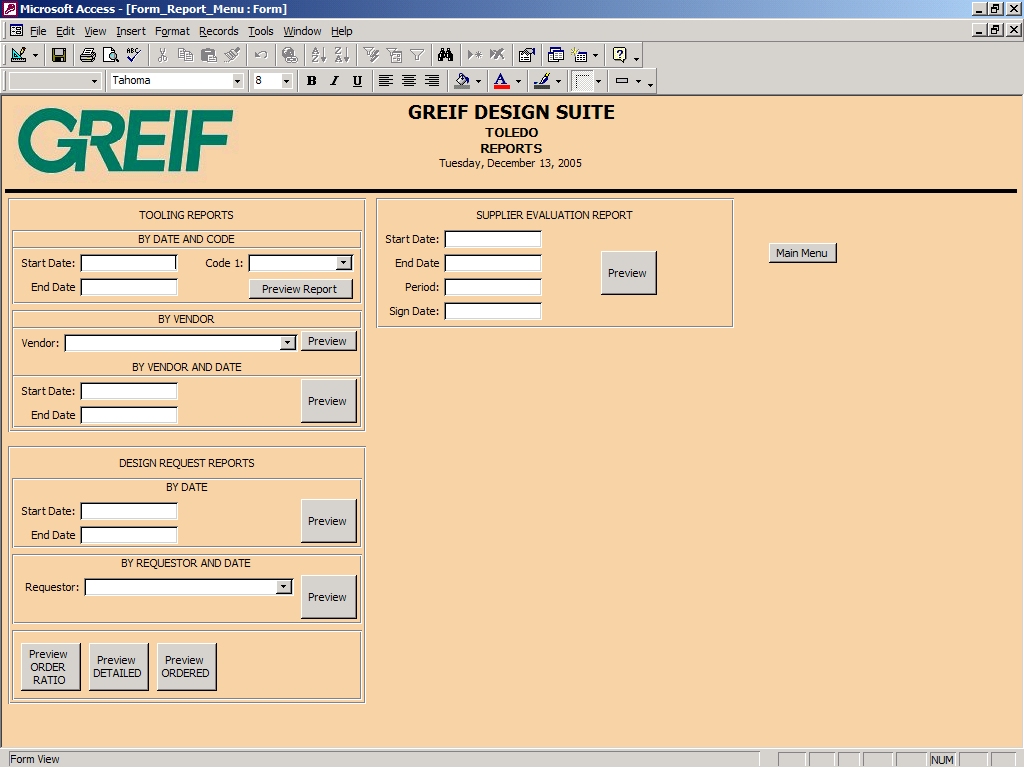Image resolution: width=1024 pixels, height=768 pixels.
Task: Open Microsoft Access Help question icon
Action: pyautogui.click(x=619, y=56)
